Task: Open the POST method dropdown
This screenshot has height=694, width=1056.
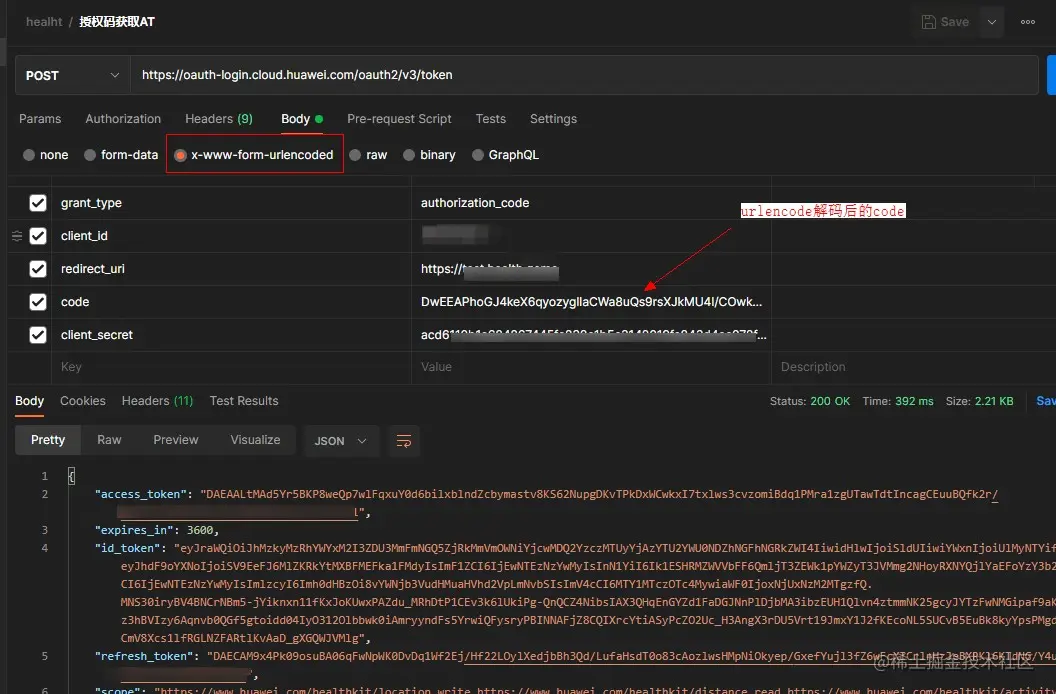Action: point(73,75)
